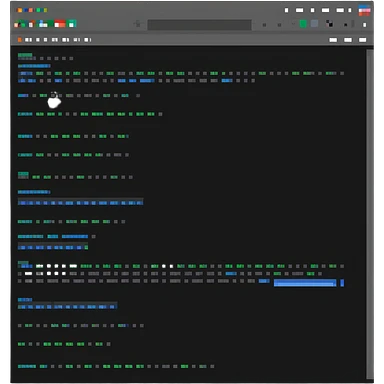This screenshot has width=384, height=384.
Task: Click the rightmost white button on the third row
Action: click(362, 40)
